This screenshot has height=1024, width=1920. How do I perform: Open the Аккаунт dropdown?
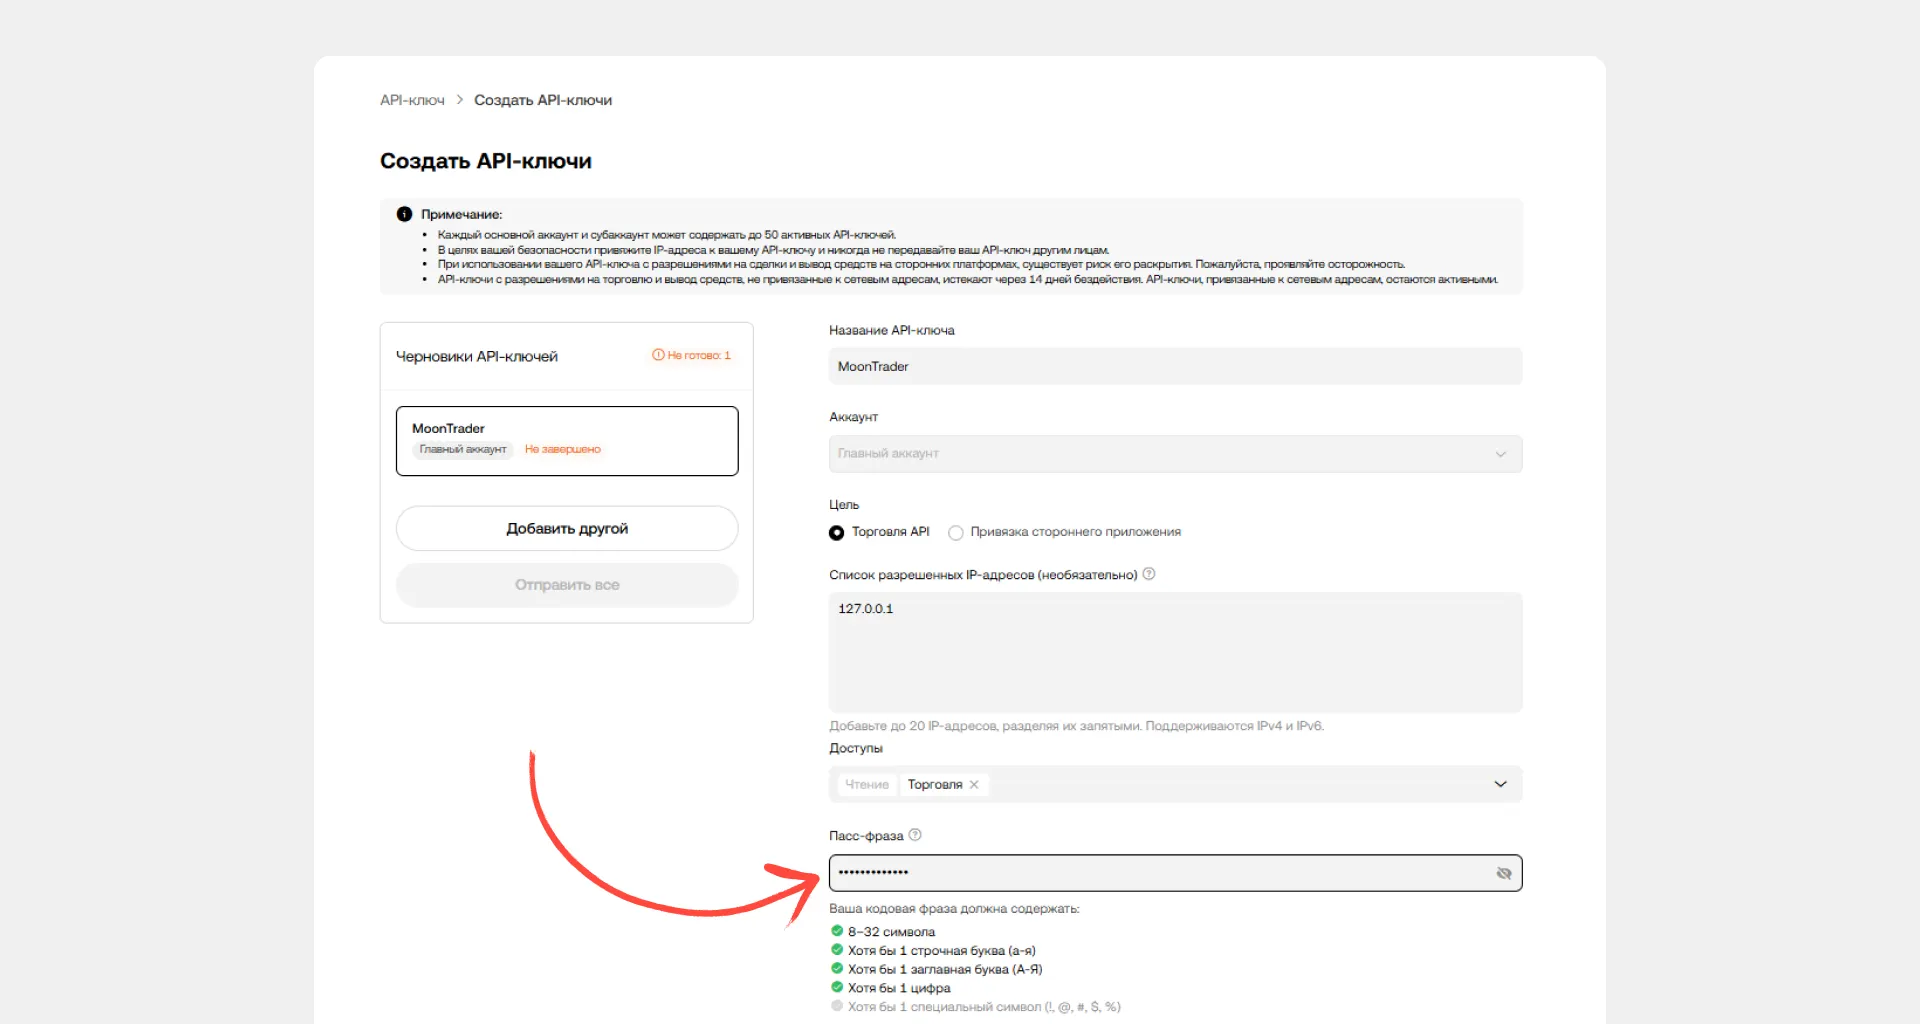click(x=1175, y=454)
